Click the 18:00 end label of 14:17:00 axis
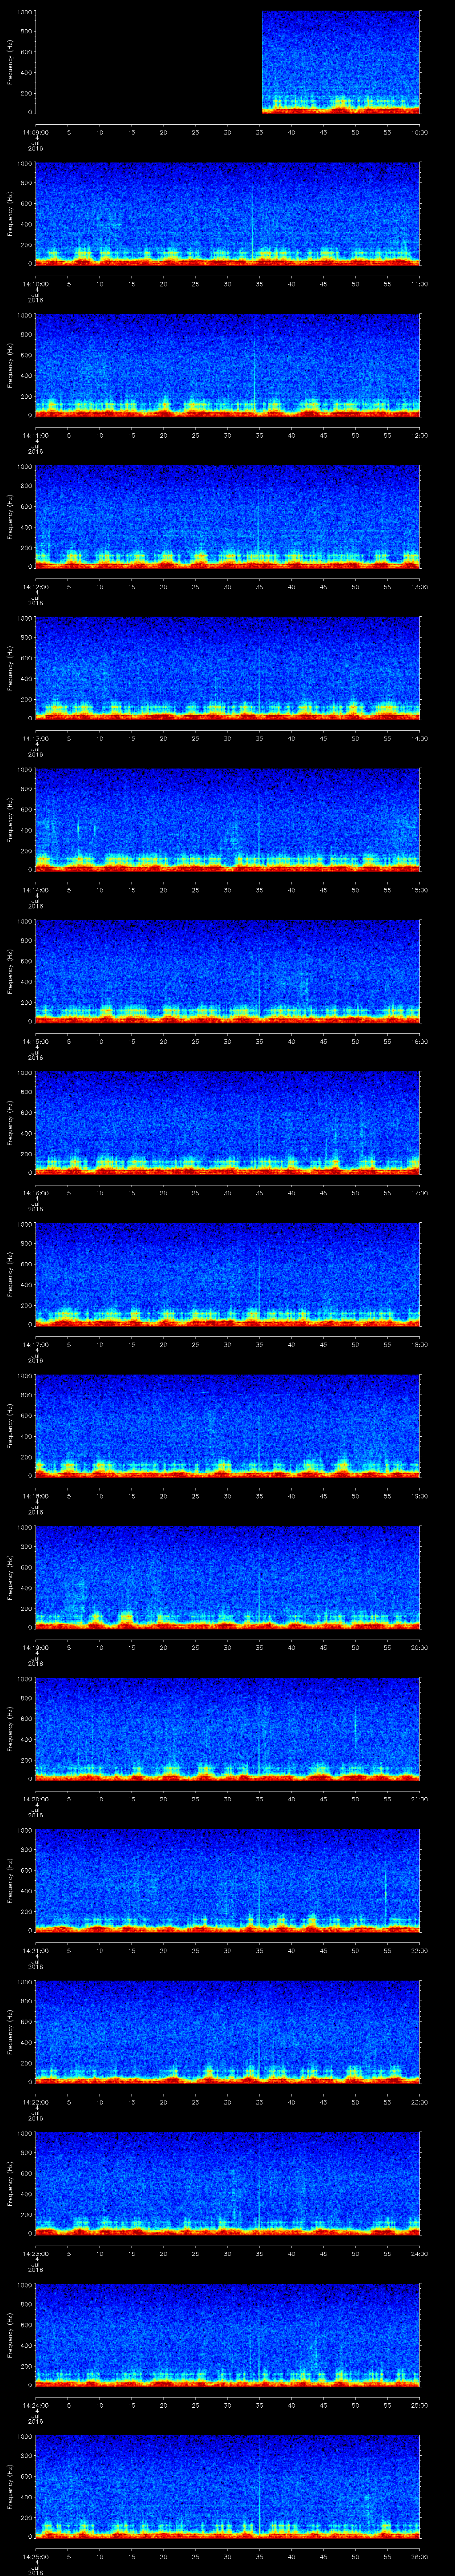 pos(419,1345)
